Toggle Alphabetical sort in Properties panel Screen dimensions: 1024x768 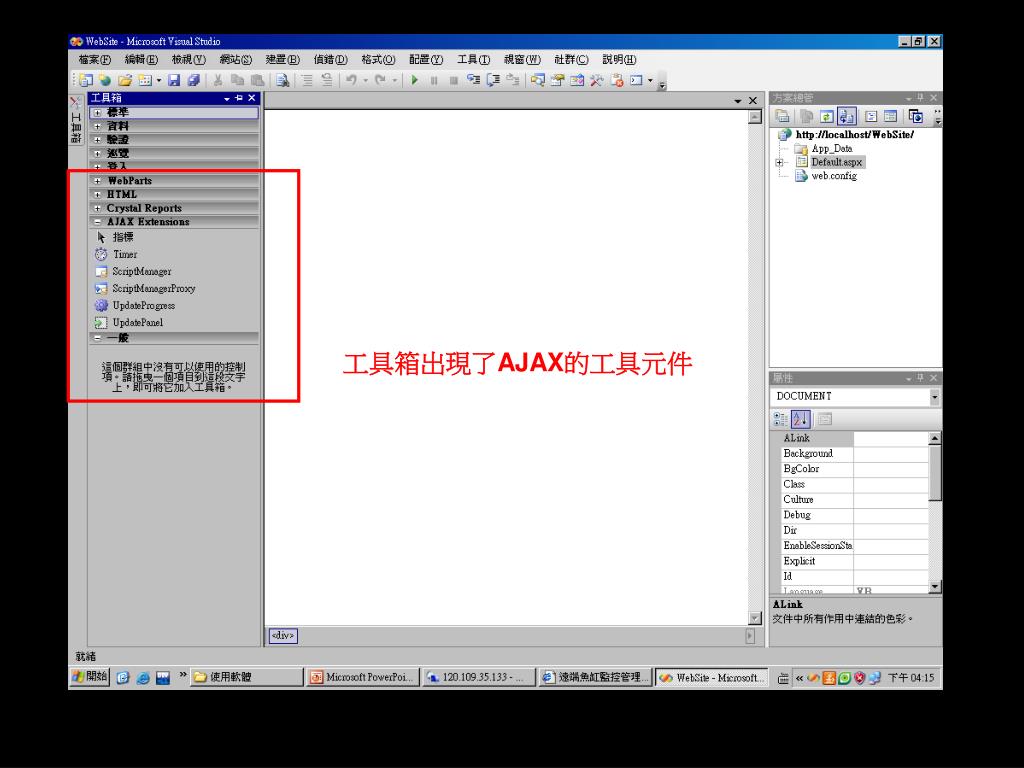(801, 419)
